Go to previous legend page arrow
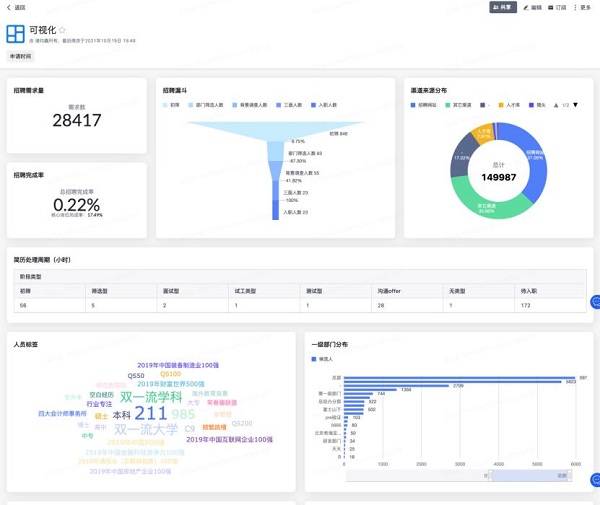The width and height of the screenshot is (600, 505). pyautogui.click(x=555, y=104)
